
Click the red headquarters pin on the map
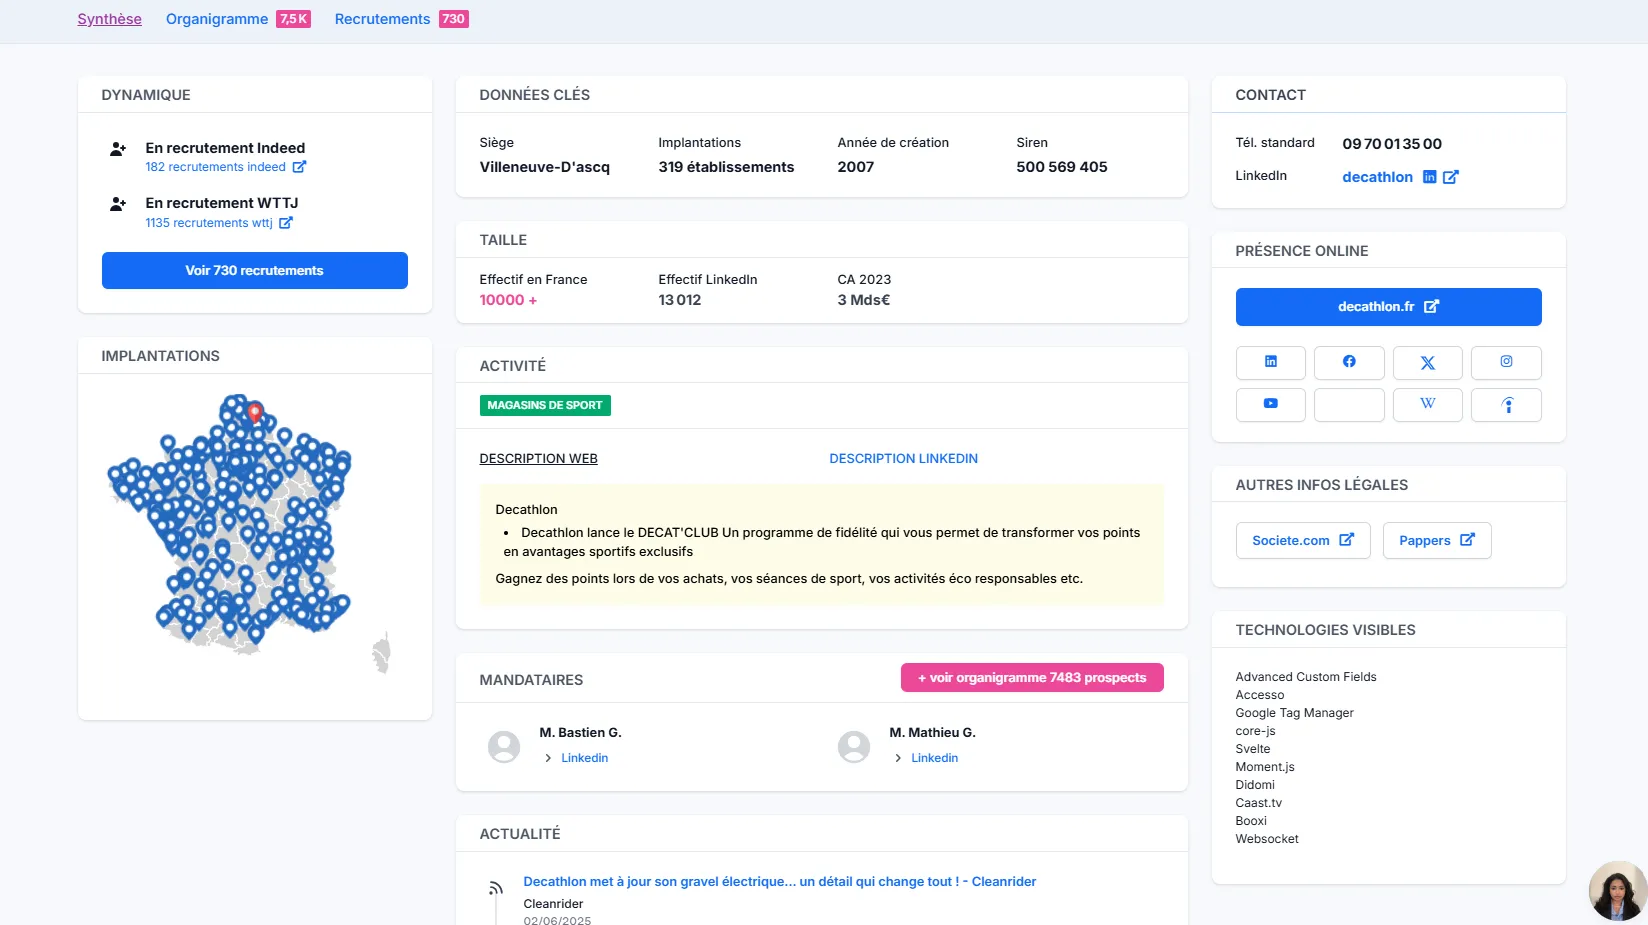point(255,412)
